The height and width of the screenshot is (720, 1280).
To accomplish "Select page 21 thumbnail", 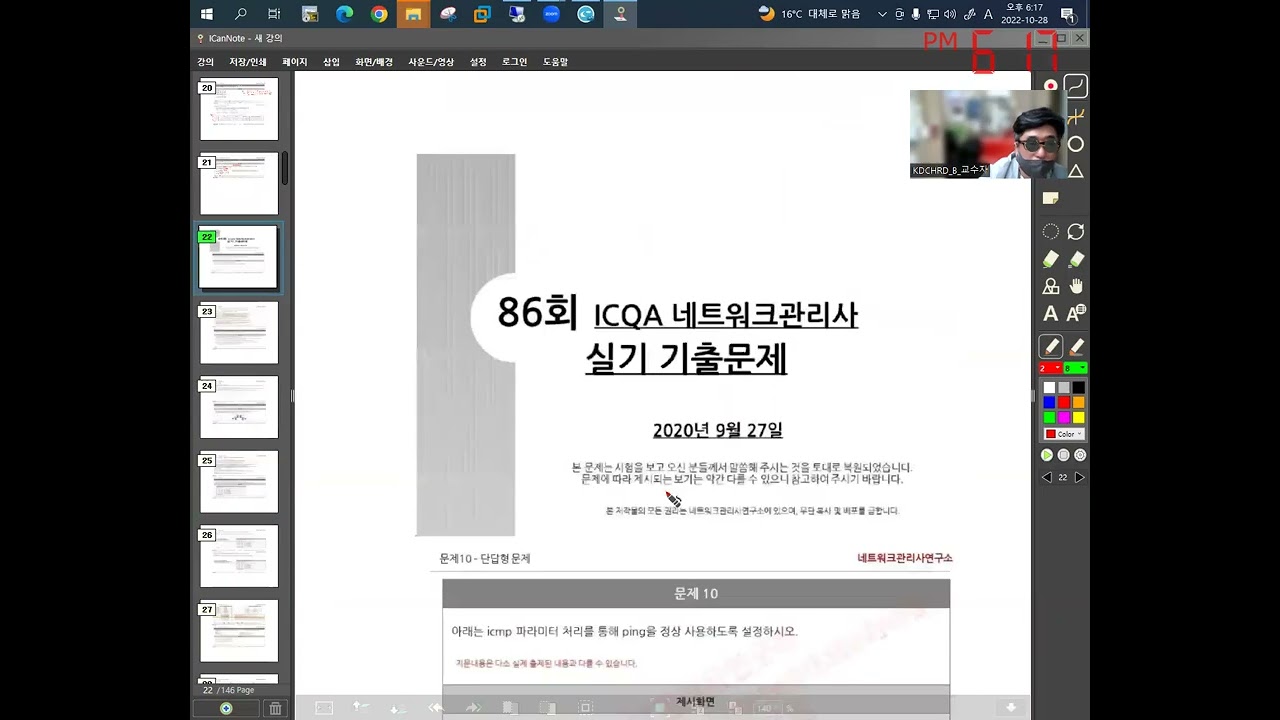I will pyautogui.click(x=239, y=184).
